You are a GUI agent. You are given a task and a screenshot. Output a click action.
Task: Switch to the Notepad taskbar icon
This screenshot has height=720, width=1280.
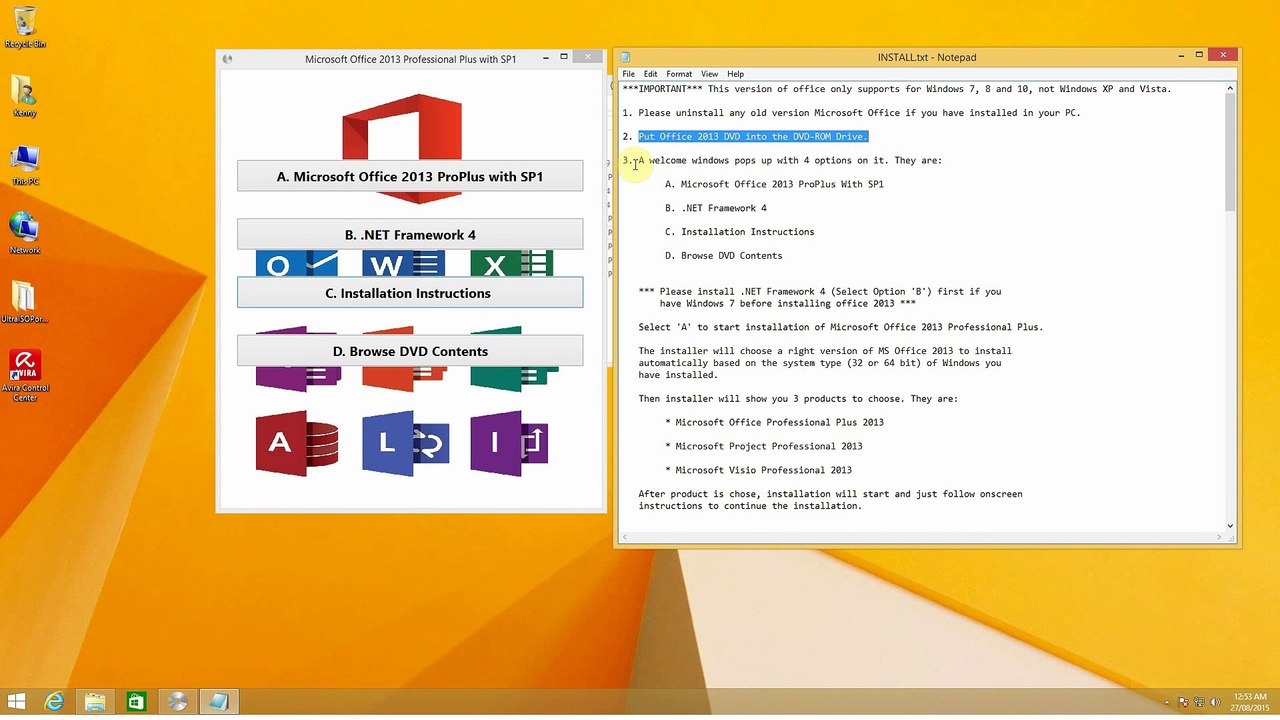pos(218,702)
